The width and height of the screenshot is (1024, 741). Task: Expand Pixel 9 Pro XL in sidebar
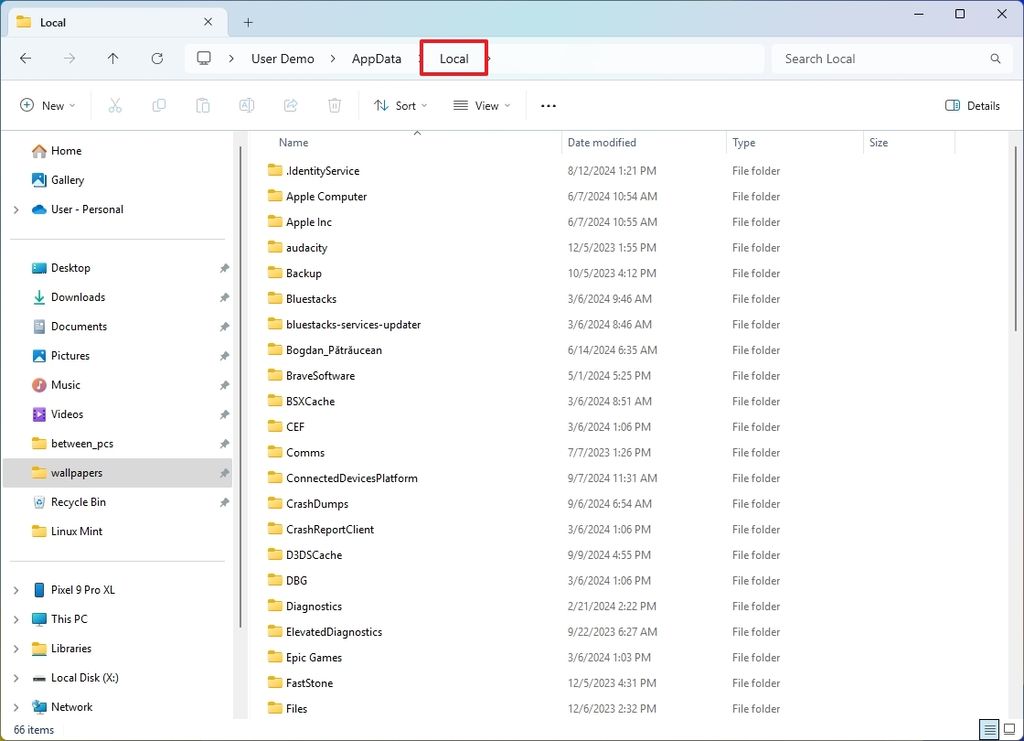pyautogui.click(x=18, y=589)
